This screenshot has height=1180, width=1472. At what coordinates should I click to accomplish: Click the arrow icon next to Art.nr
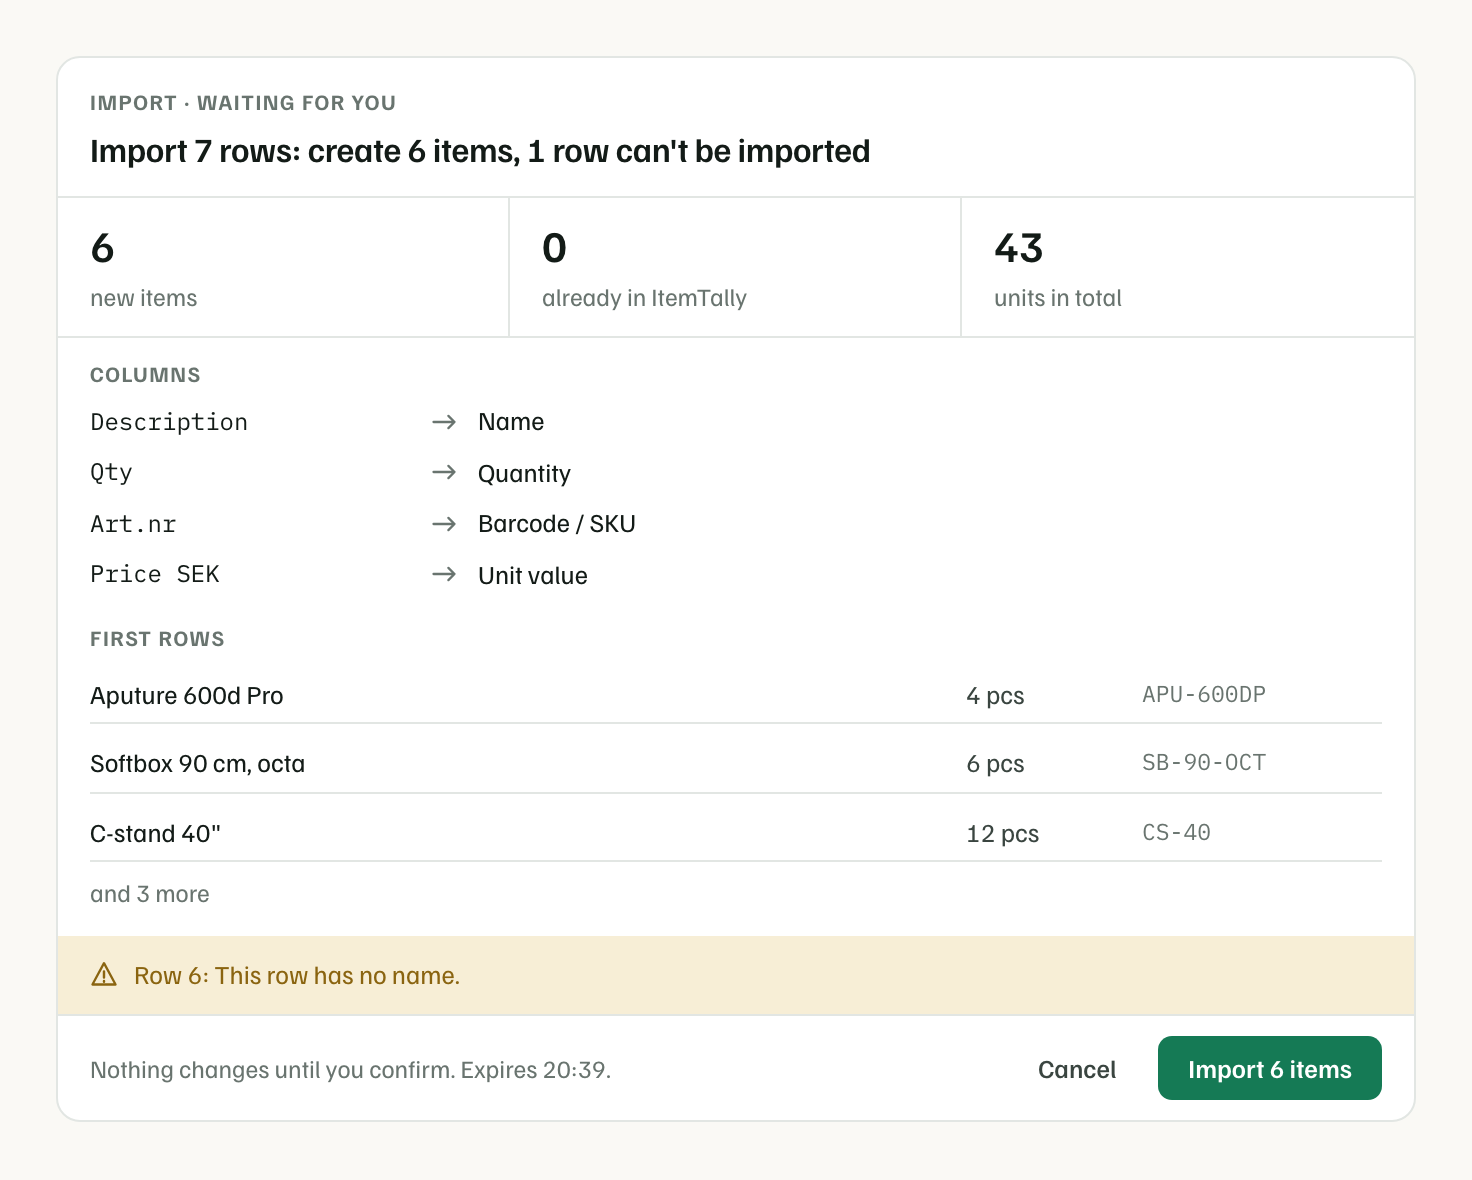444,524
